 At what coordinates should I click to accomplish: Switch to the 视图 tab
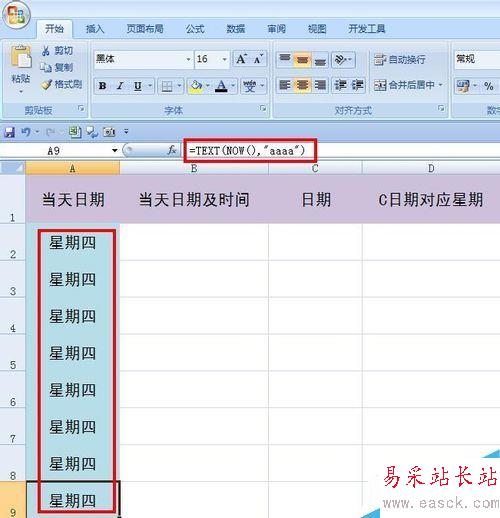point(317,29)
